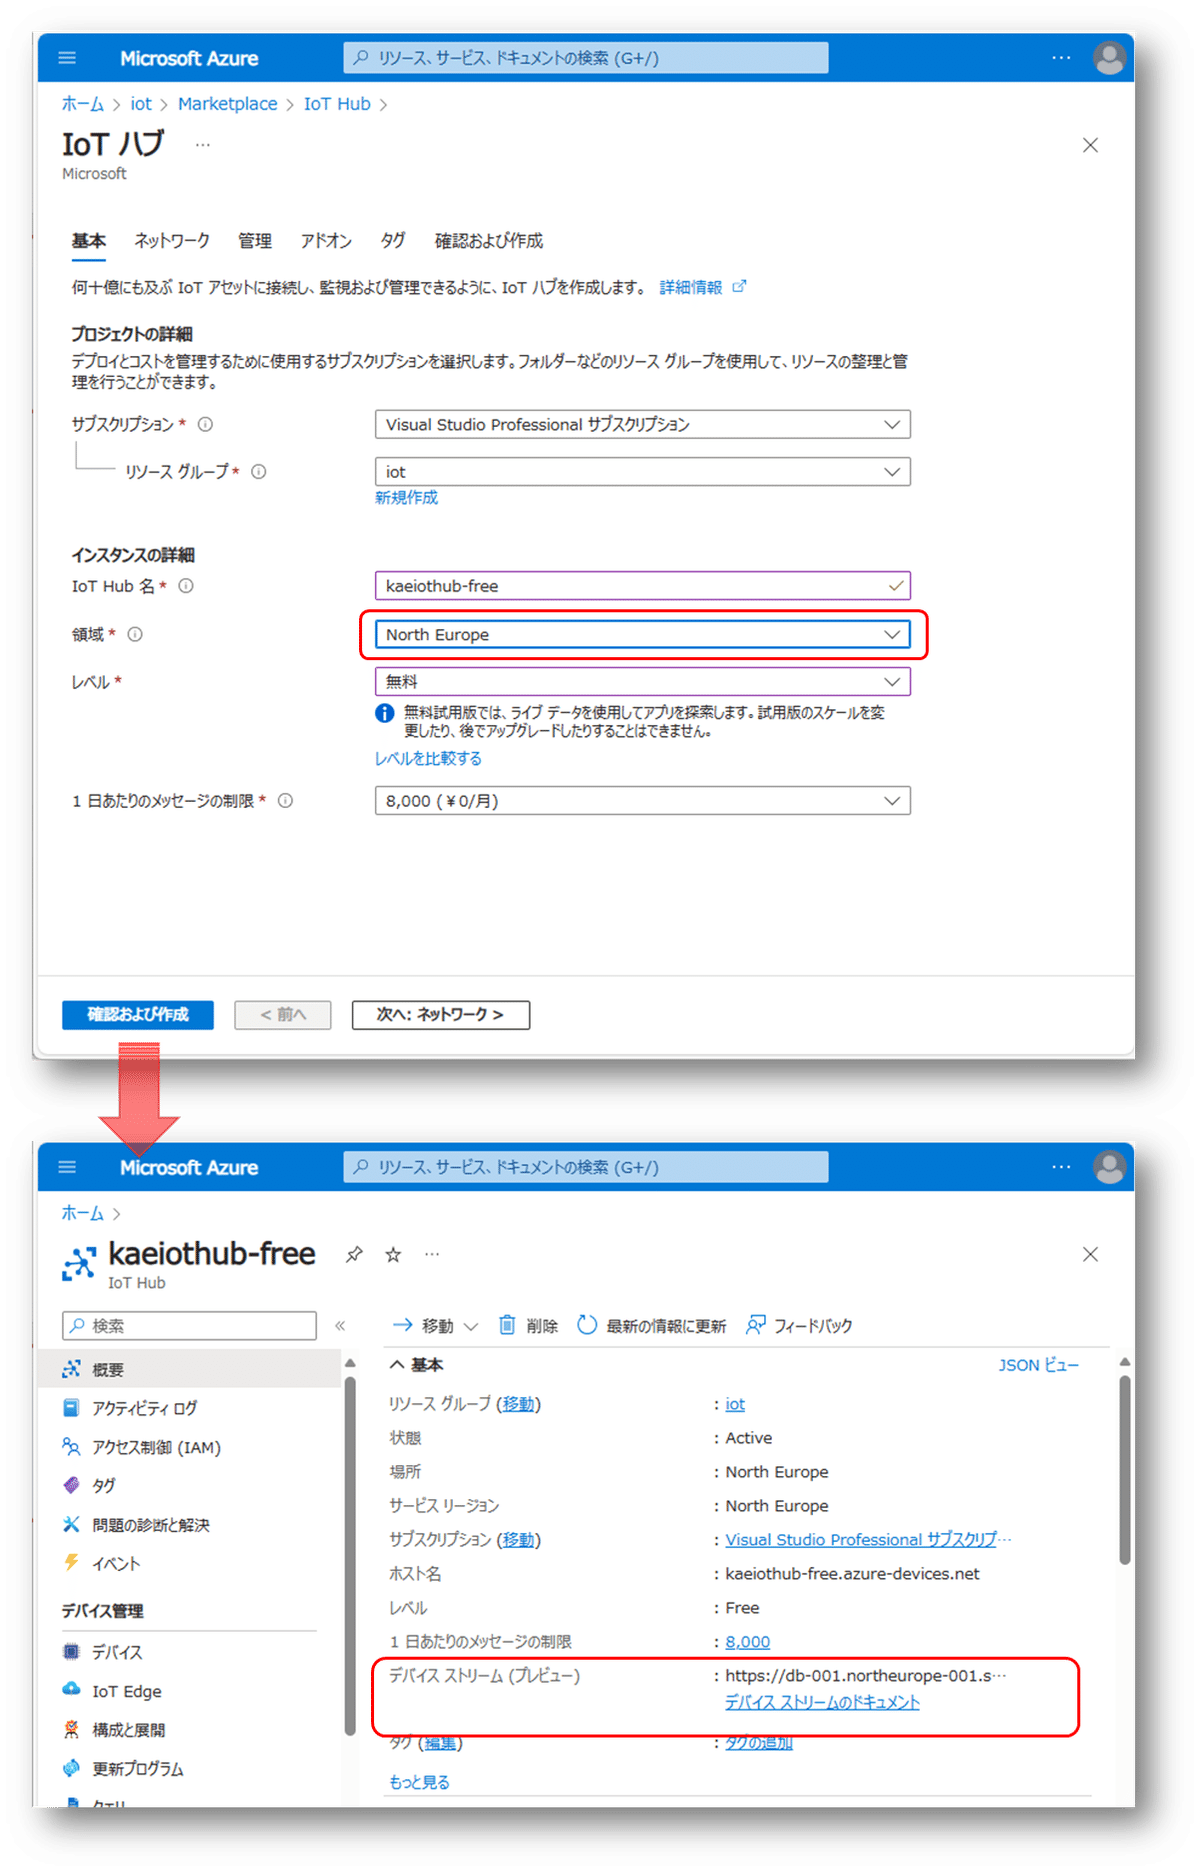Click user avatar in top Azure header
Viewport: 1200px width, 1872px height.
tap(1109, 58)
